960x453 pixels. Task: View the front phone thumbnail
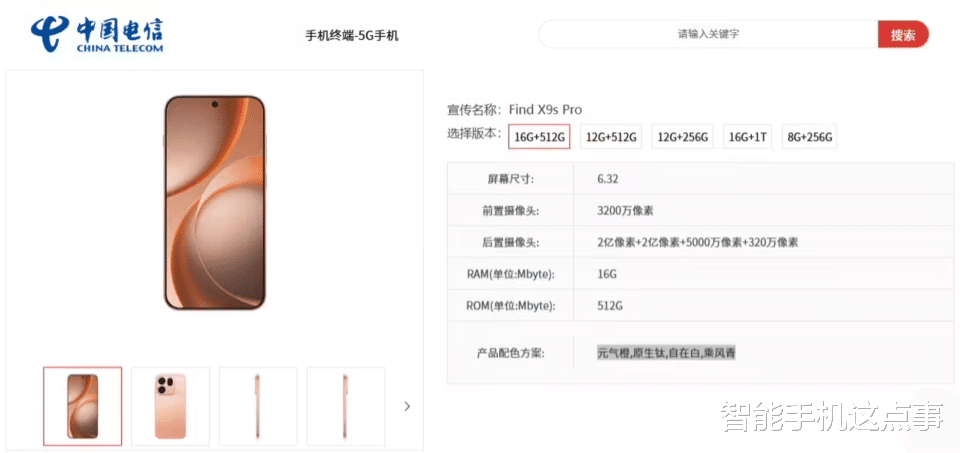coord(83,406)
